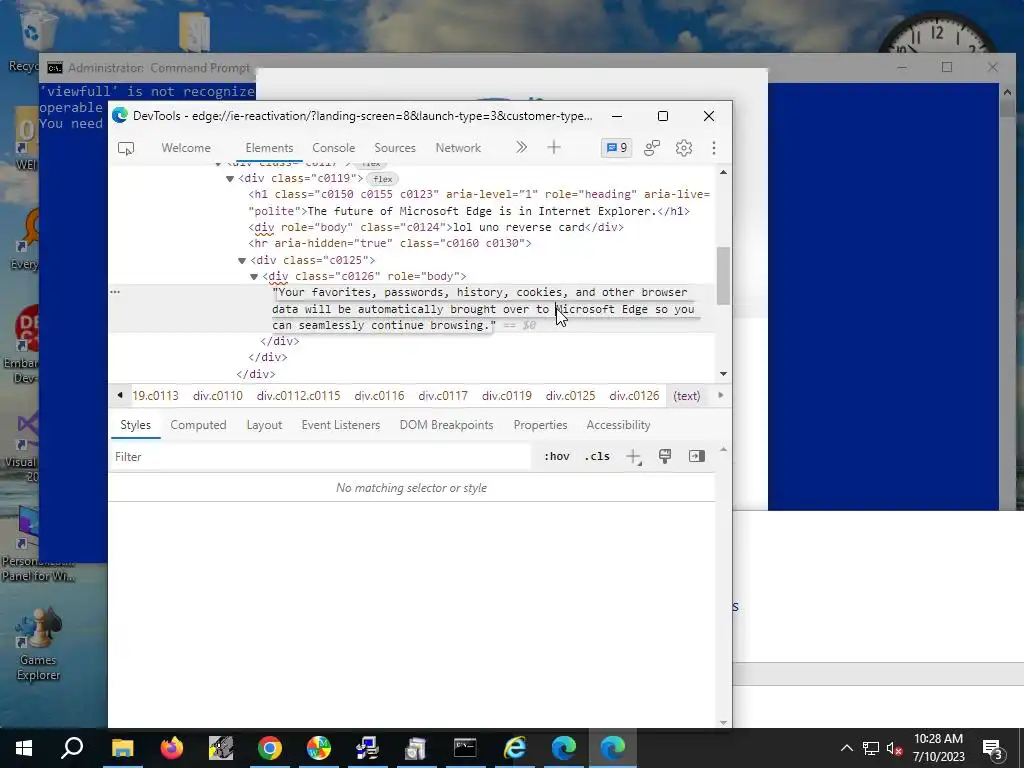Switch to the Console tab

click(333, 148)
